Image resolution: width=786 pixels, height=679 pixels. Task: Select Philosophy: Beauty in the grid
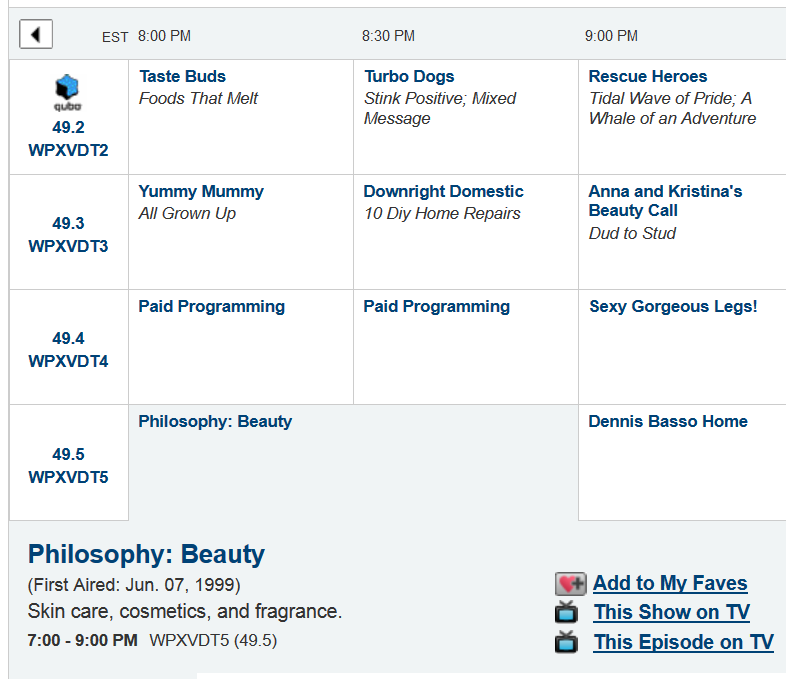coord(215,421)
